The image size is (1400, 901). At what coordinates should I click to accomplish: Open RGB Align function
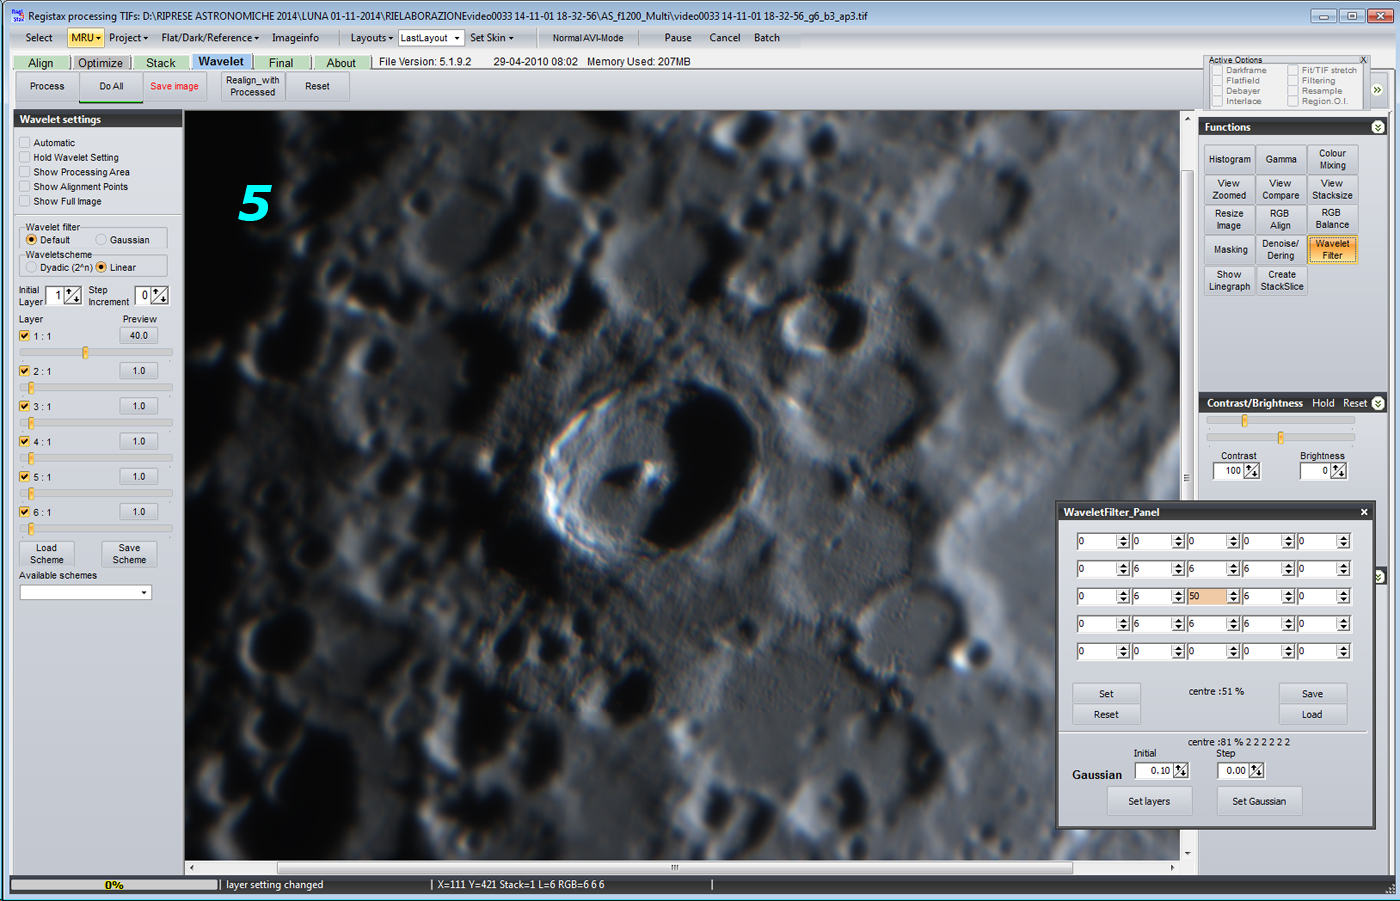pyautogui.click(x=1281, y=220)
